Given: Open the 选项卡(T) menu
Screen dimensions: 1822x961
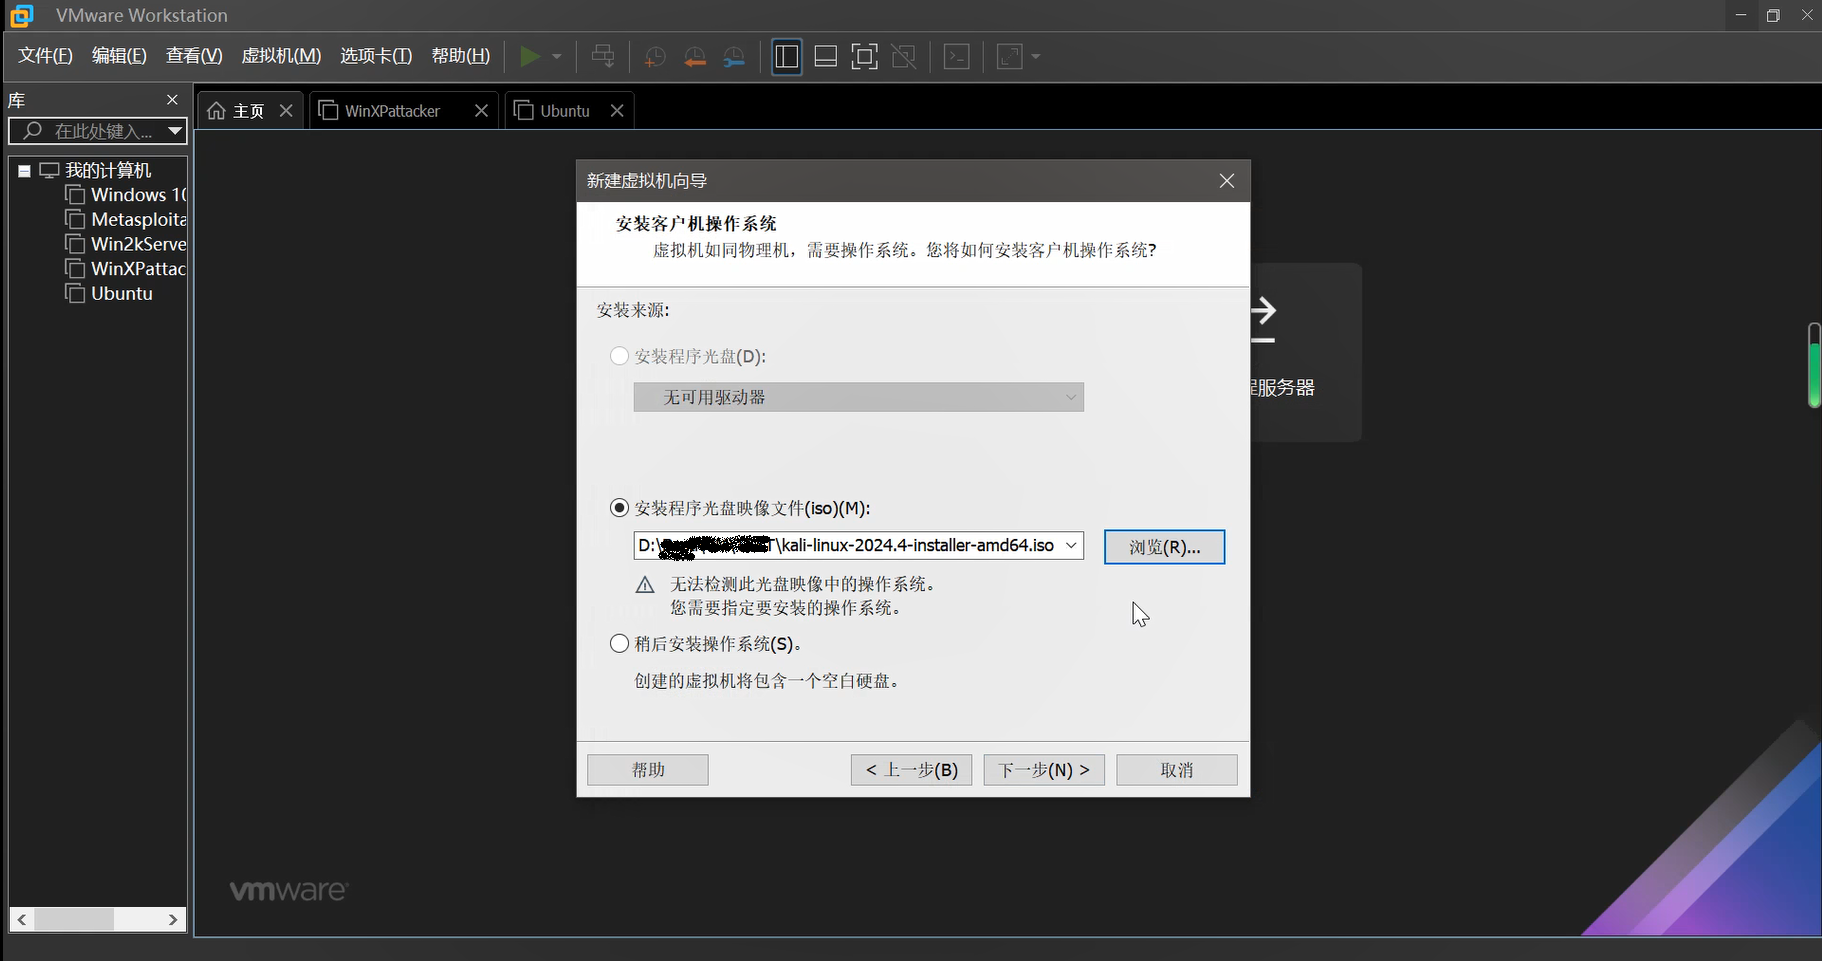Looking at the screenshot, I should 376,56.
